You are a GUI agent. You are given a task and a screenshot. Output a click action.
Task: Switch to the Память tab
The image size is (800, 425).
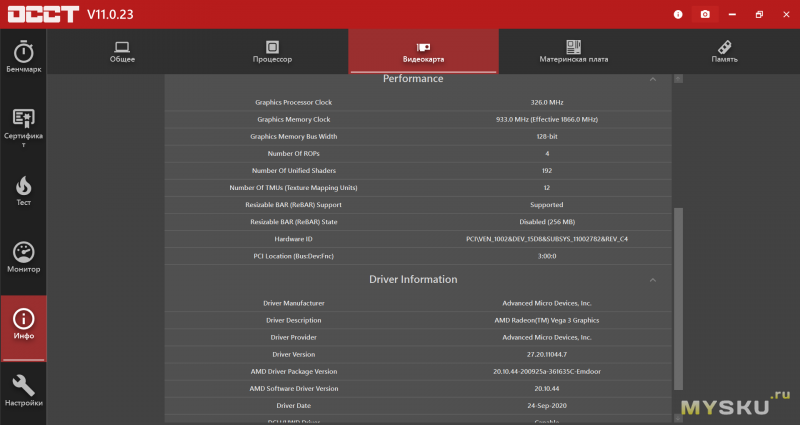724,52
